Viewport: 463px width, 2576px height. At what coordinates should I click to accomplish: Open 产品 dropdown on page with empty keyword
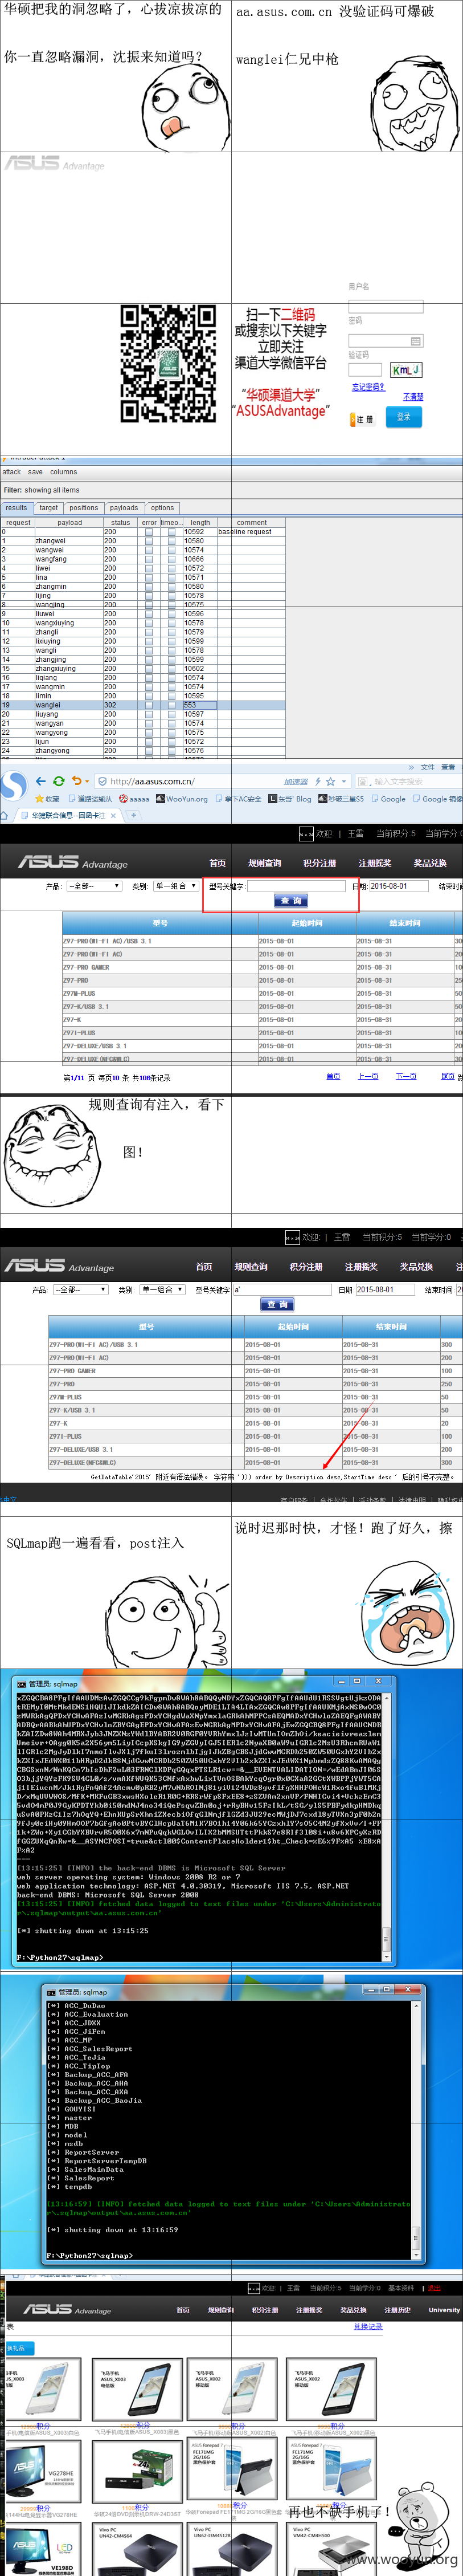pyautogui.click(x=93, y=886)
